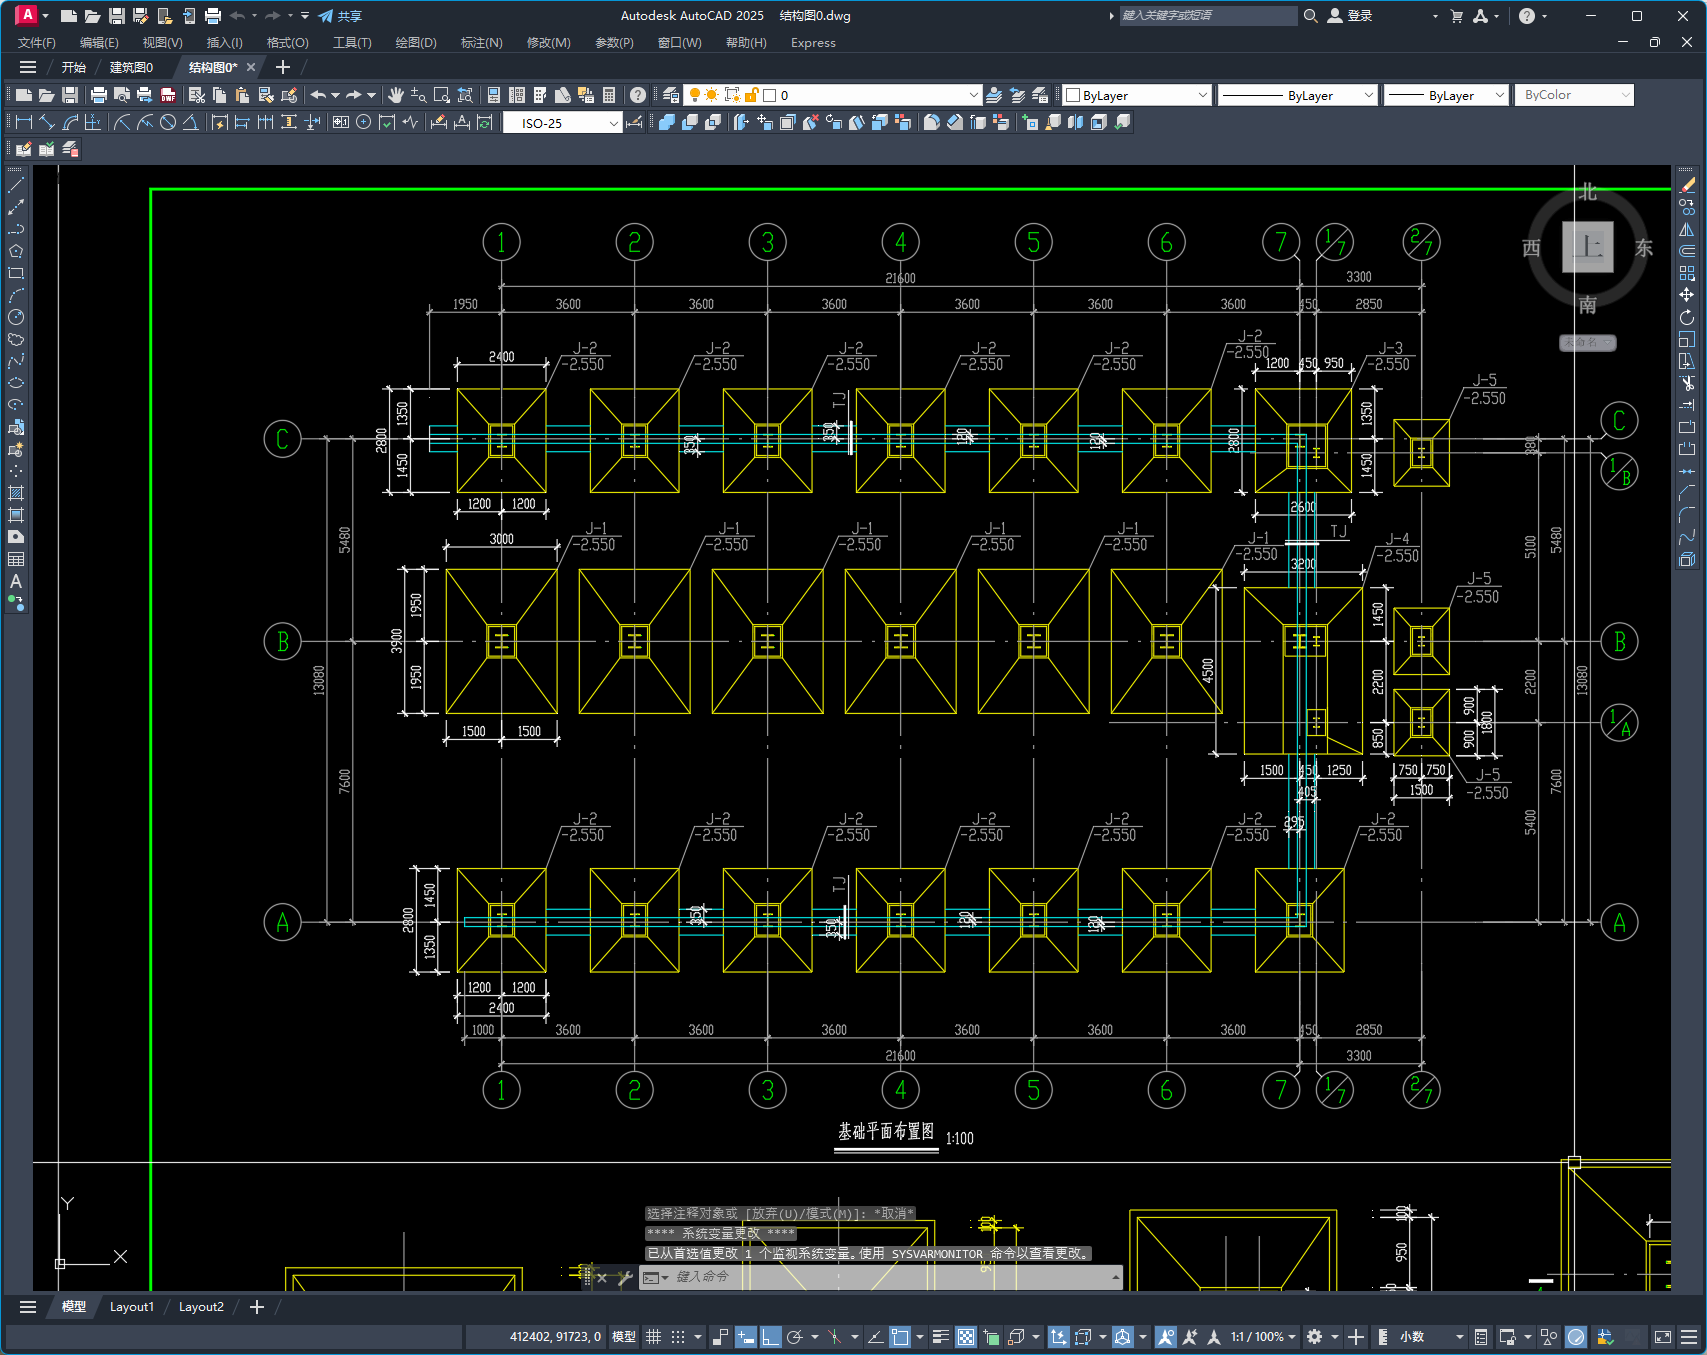The height and width of the screenshot is (1355, 1707).
Task: Select the Circle tool in draw toolbar
Action: tap(16, 317)
